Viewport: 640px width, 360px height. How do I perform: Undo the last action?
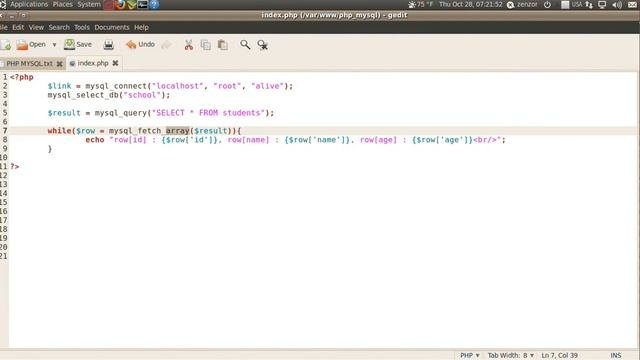[x=140, y=44]
